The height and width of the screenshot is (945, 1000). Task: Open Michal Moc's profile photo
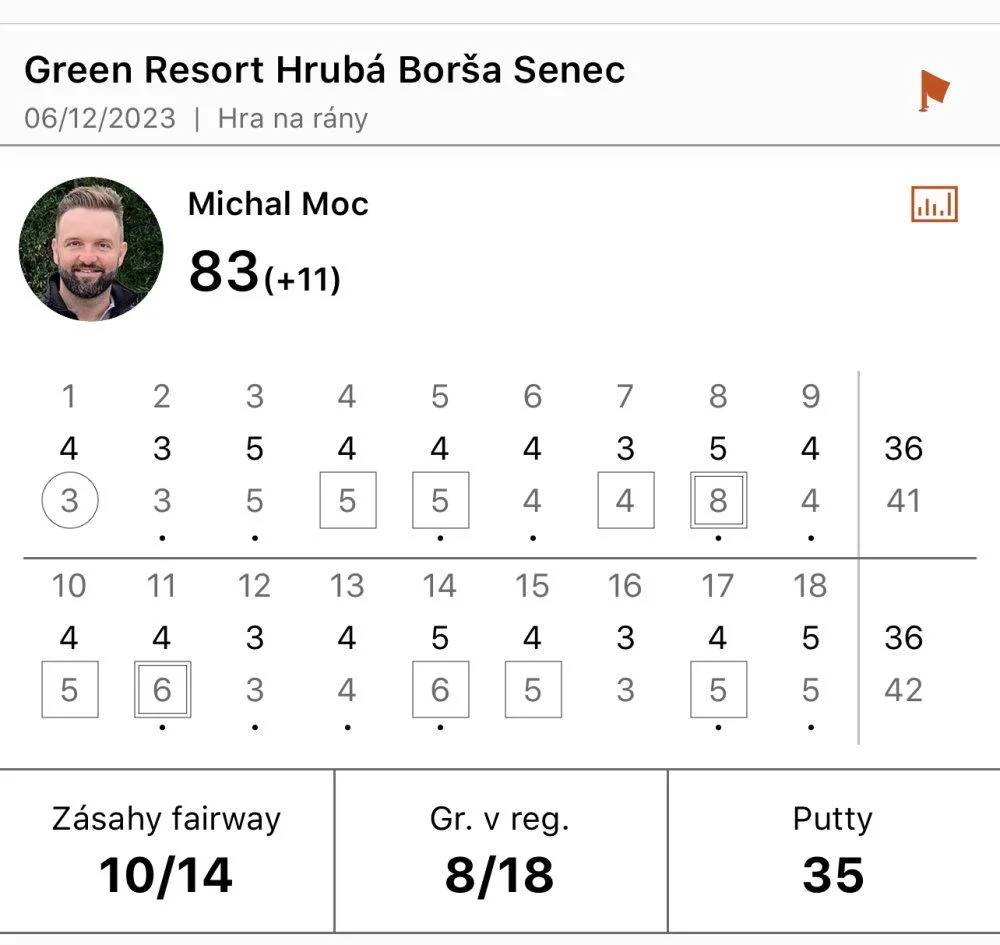tap(91, 249)
